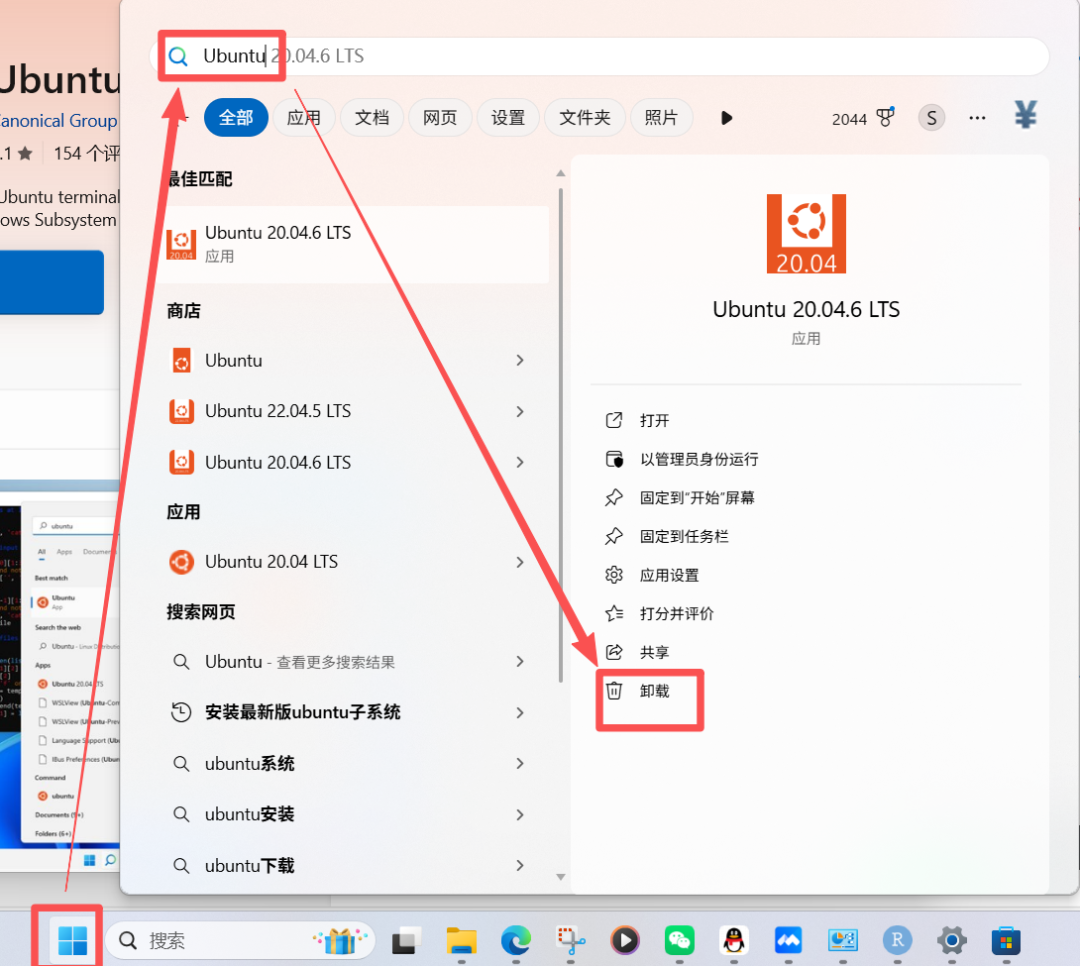Image resolution: width=1080 pixels, height=966 pixels.
Task: Open the three-dot more options menu
Action: tap(977, 118)
